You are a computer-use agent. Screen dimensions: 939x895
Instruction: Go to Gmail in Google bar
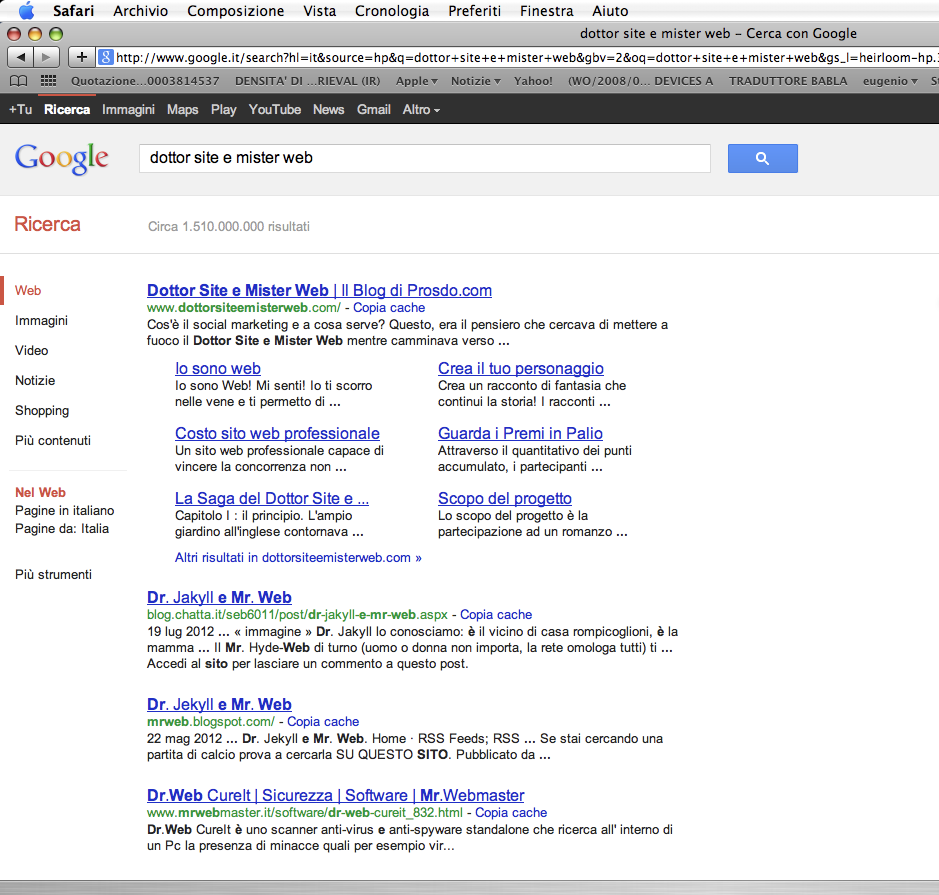(374, 110)
